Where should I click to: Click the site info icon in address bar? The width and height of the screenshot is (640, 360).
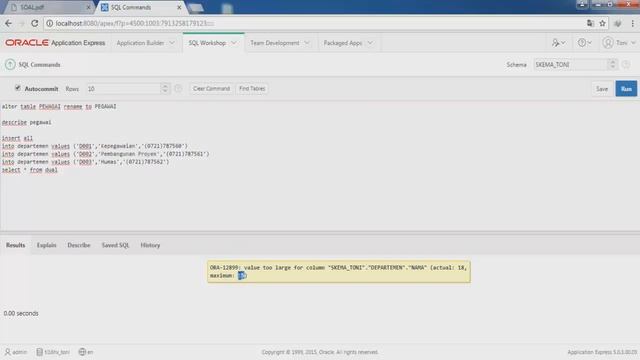[x=49, y=23]
